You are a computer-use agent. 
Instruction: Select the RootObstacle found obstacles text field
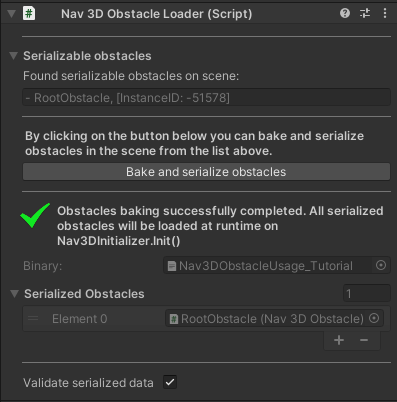(206, 97)
